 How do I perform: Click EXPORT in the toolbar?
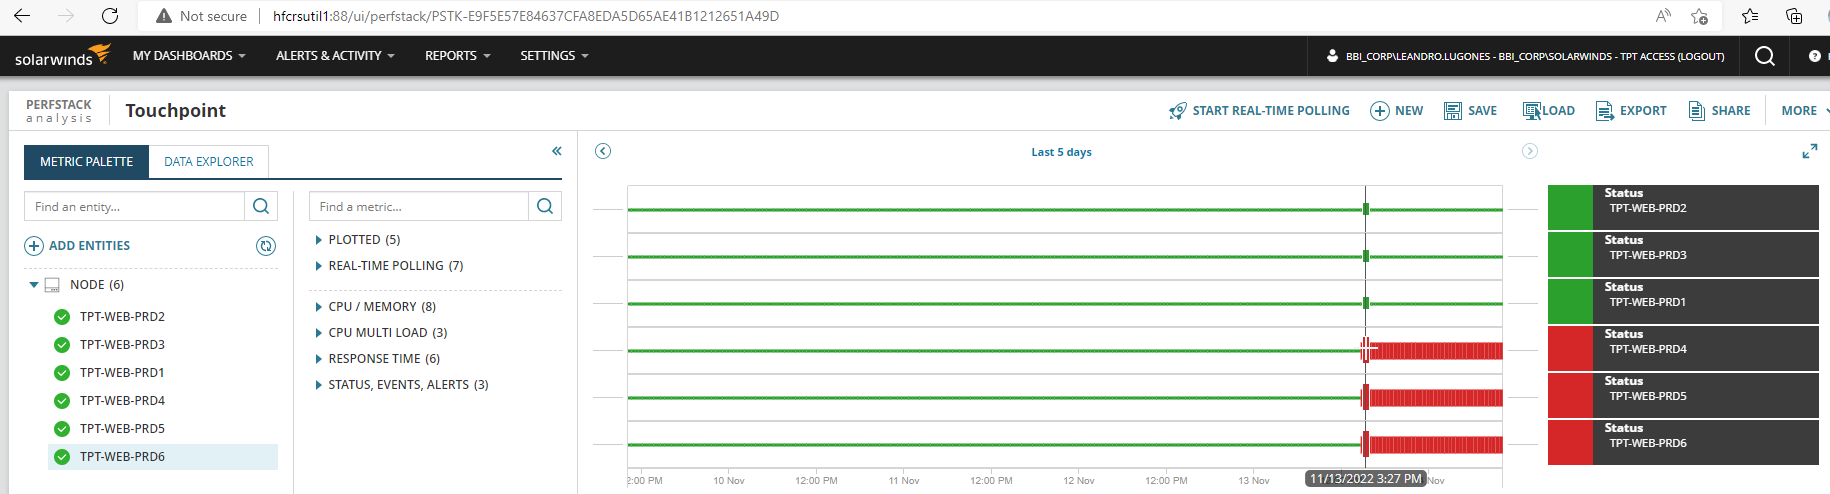pos(1631,111)
